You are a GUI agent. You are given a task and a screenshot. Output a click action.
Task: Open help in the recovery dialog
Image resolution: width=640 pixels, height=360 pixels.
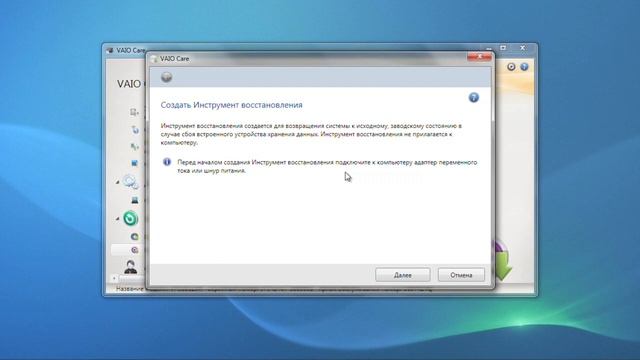point(473,98)
